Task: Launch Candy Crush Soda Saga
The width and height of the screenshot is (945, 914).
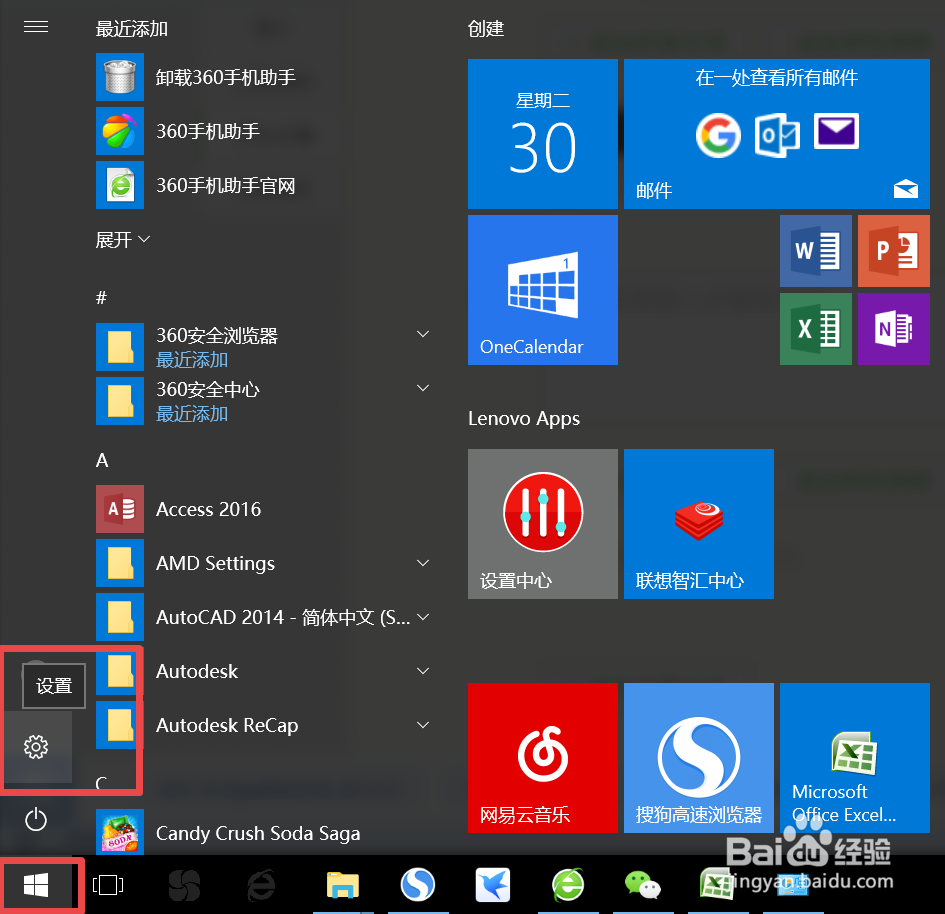Action: [x=265, y=832]
